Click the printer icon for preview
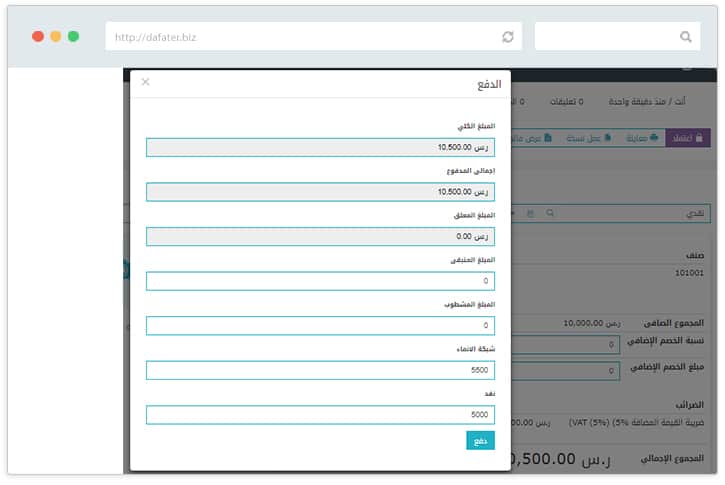The height and width of the screenshot is (485, 725). tap(654, 137)
